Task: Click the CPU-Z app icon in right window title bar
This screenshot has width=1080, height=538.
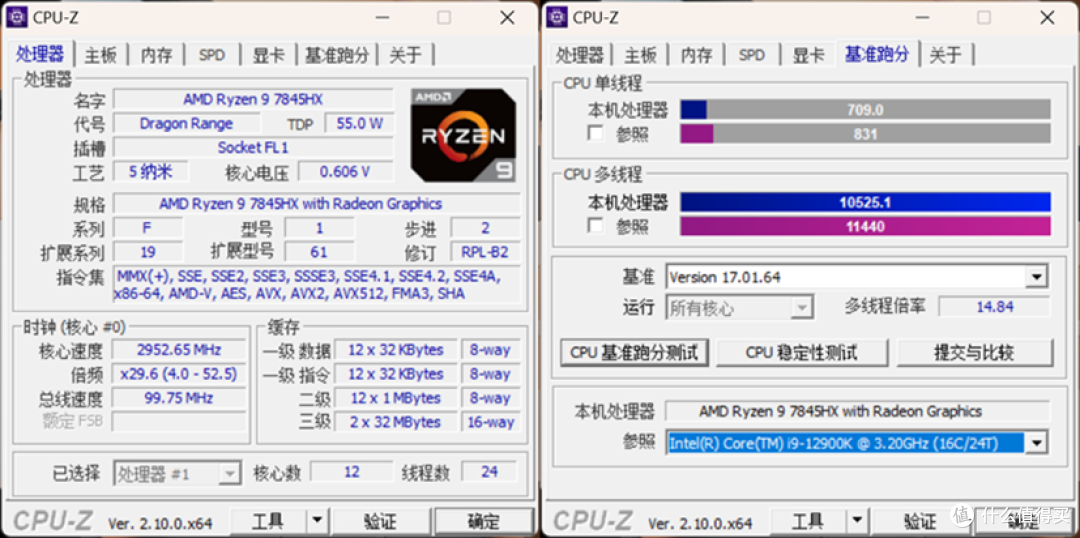Action: point(557,17)
